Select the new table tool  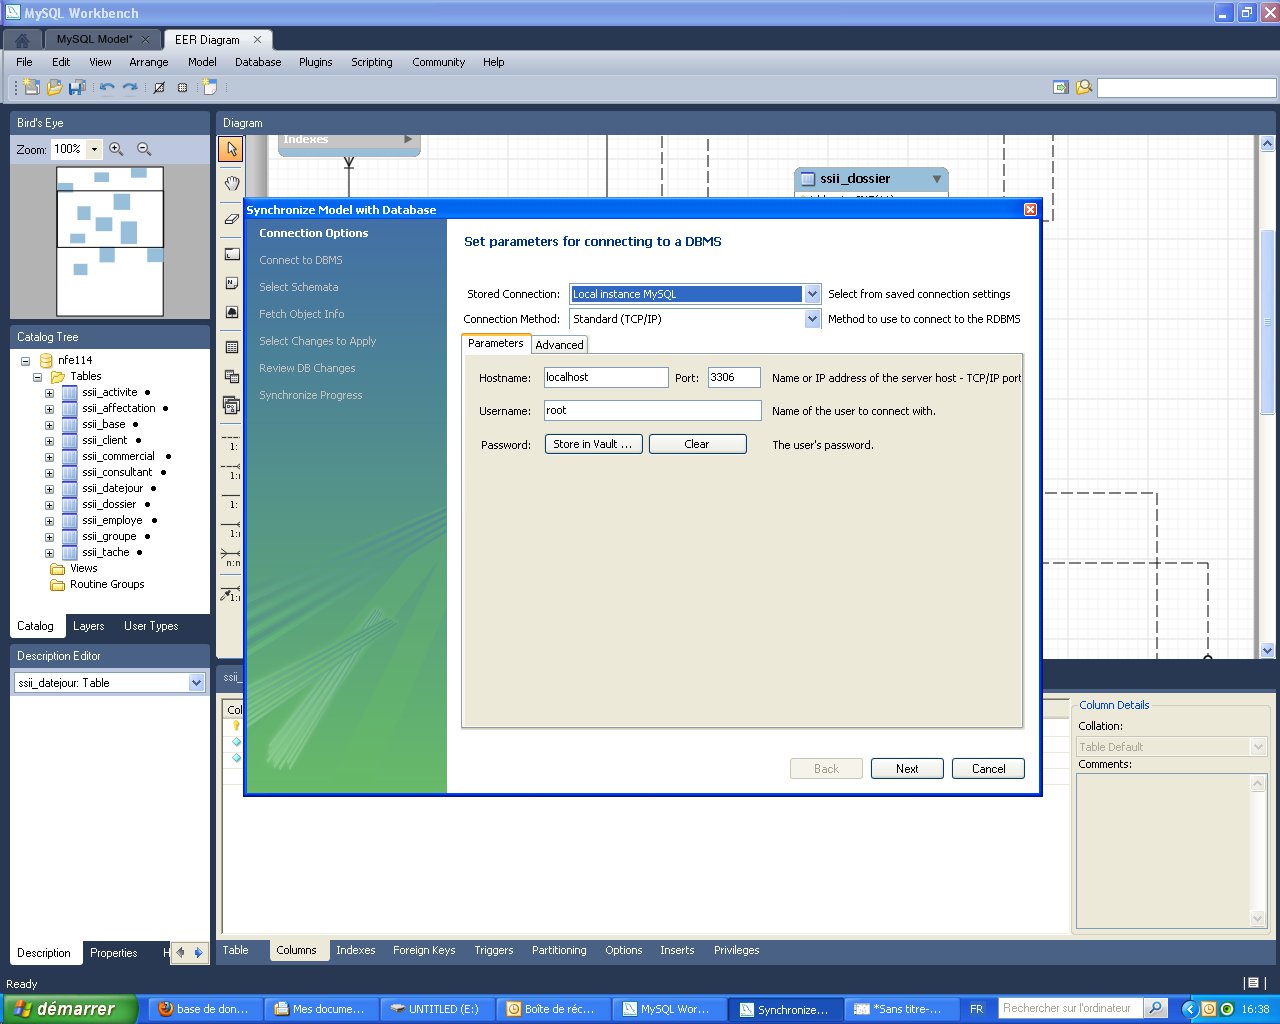tap(231, 347)
